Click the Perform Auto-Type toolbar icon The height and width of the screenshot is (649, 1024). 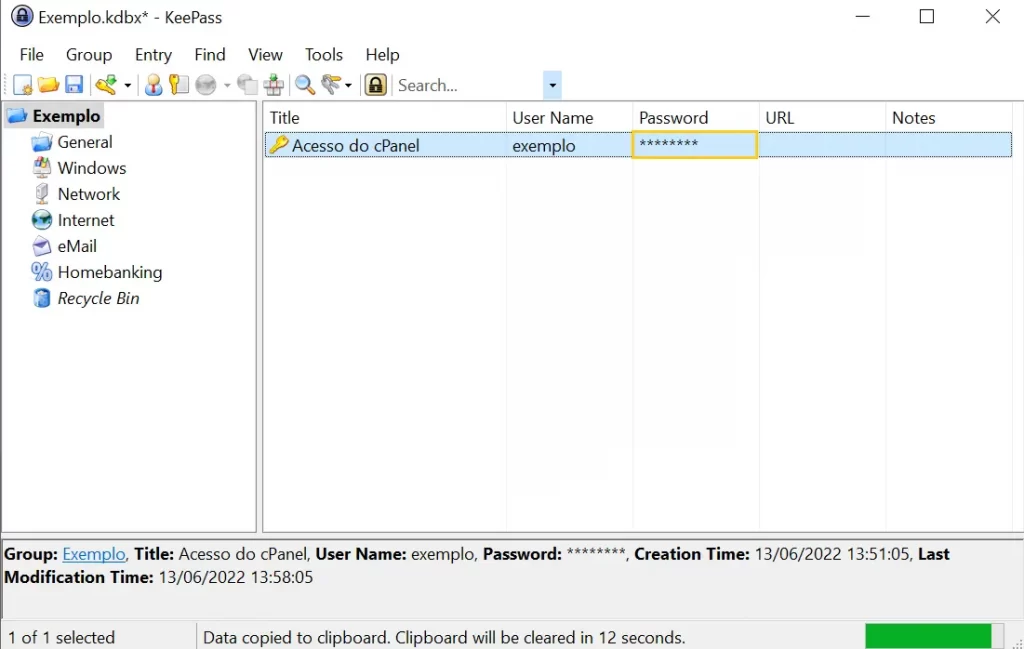274,85
